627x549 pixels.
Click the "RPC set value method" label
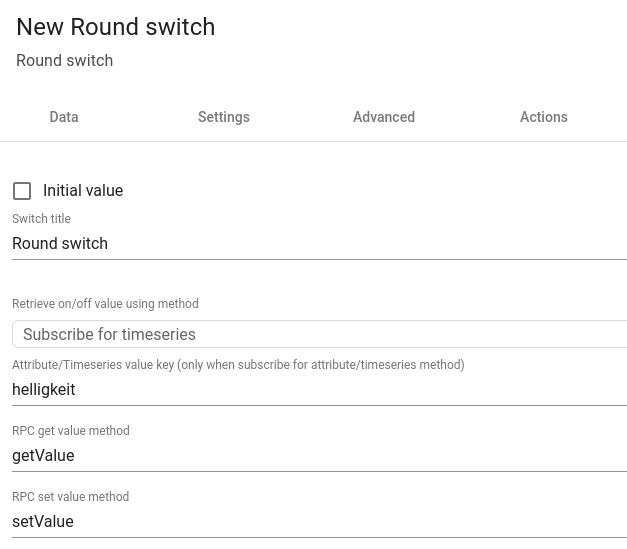[x=70, y=497]
